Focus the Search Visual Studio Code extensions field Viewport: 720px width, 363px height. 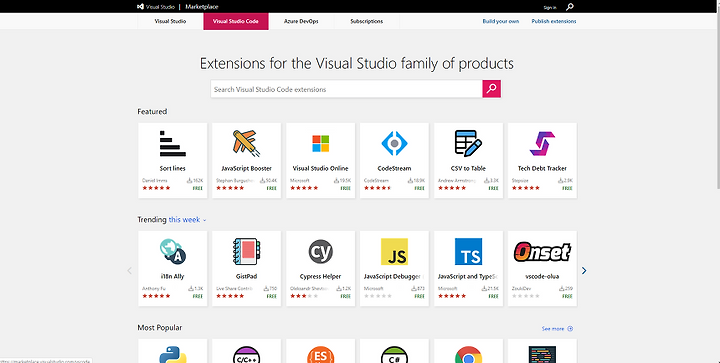tap(346, 89)
